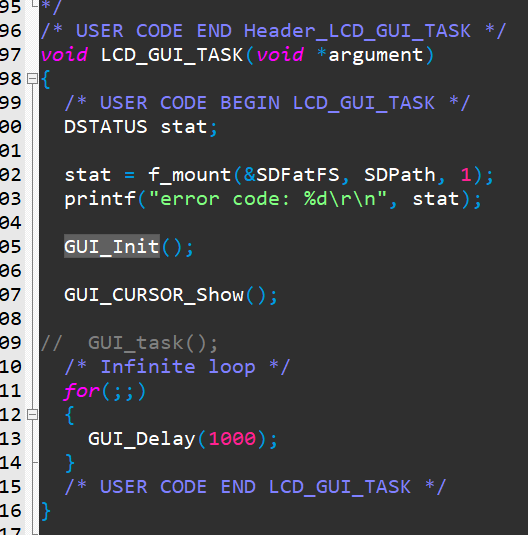Click the &SDFatFS argument in f_mount
This screenshot has width=528, height=535.
click(x=291, y=175)
